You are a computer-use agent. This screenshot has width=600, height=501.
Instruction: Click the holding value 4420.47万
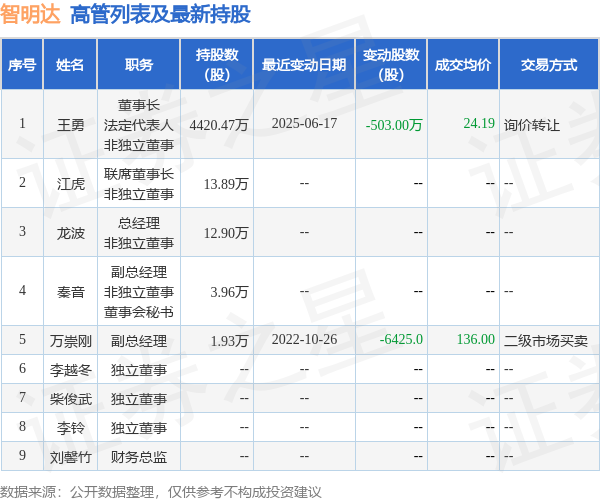(x=219, y=125)
